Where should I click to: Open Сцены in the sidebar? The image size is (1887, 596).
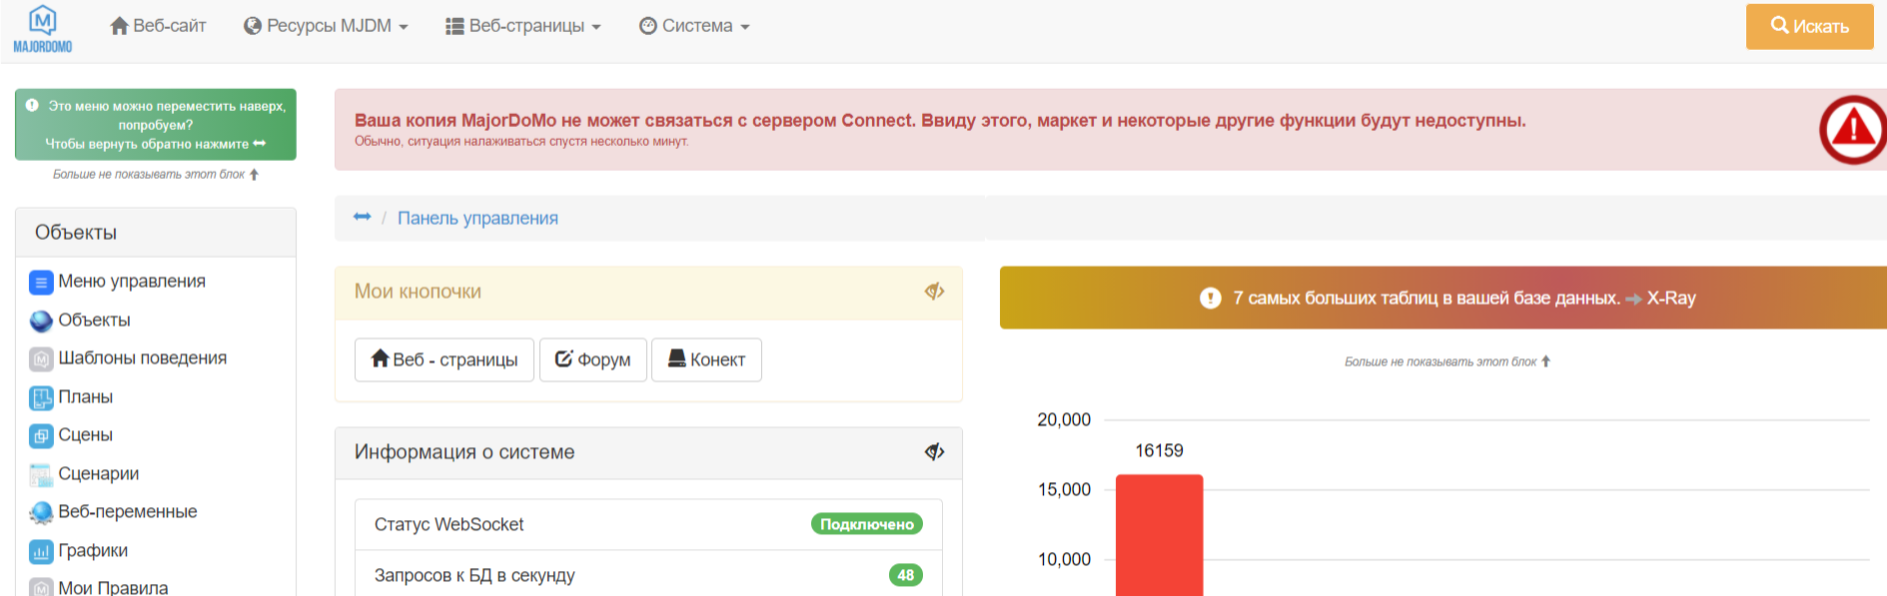[85, 435]
